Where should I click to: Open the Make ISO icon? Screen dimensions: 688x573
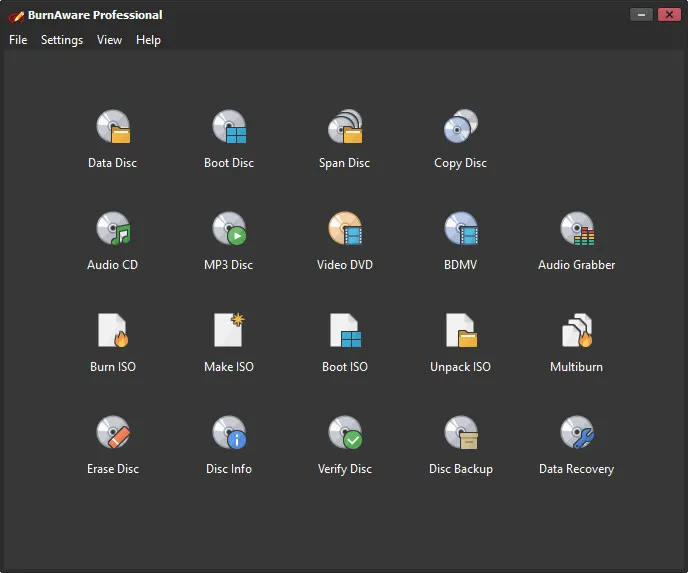(x=229, y=330)
